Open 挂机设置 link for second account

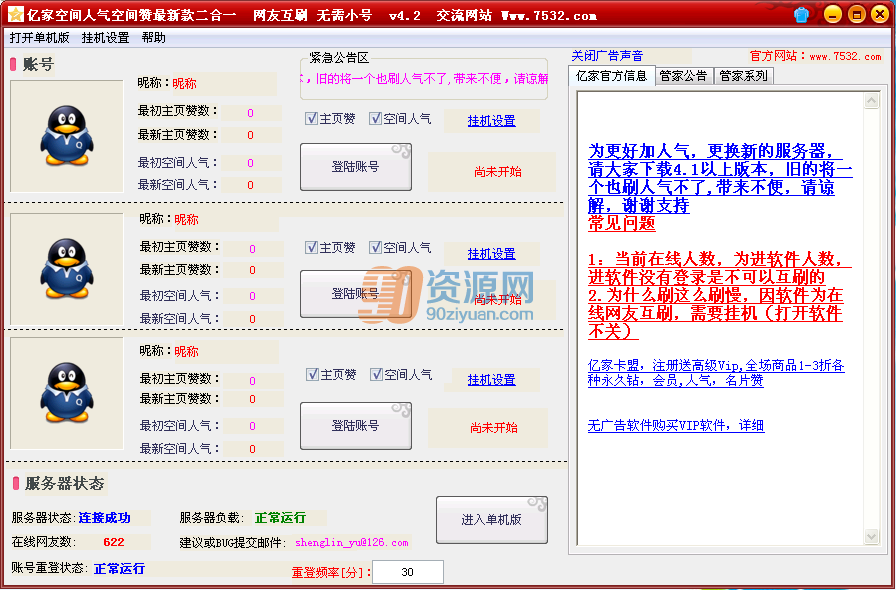(x=491, y=254)
